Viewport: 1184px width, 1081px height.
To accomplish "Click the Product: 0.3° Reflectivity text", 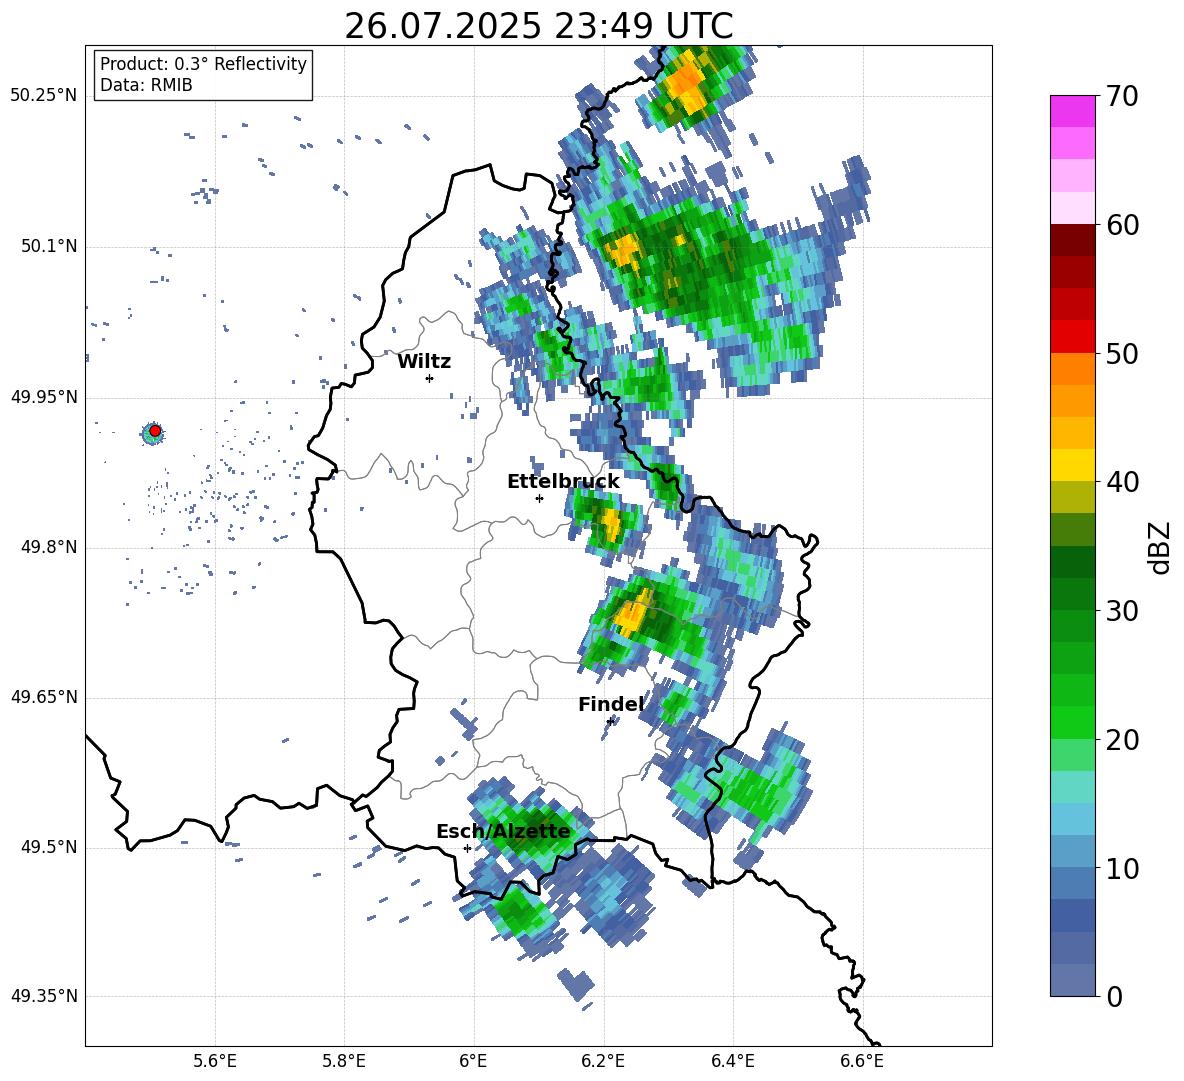I will pos(203,64).
